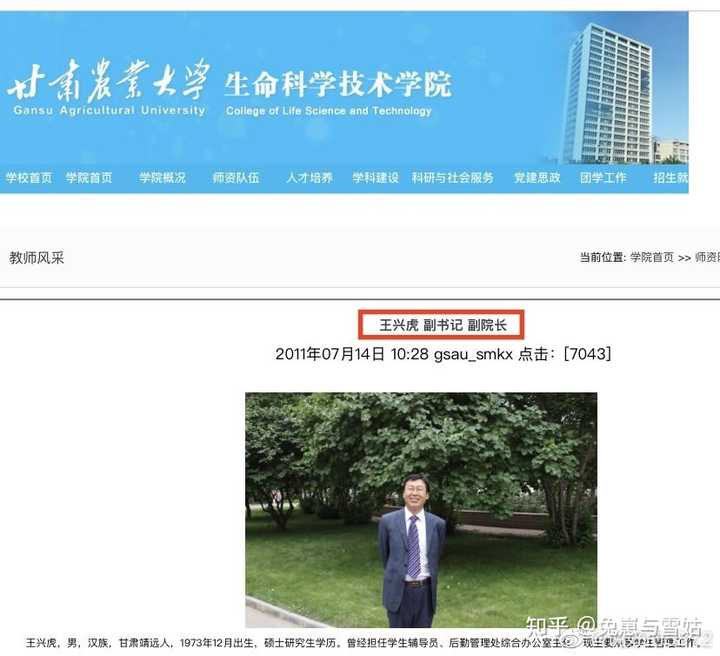Click the 生命科学技术学院 college title banner
Screen dimensions: 720x656
pyautogui.click(x=338, y=93)
